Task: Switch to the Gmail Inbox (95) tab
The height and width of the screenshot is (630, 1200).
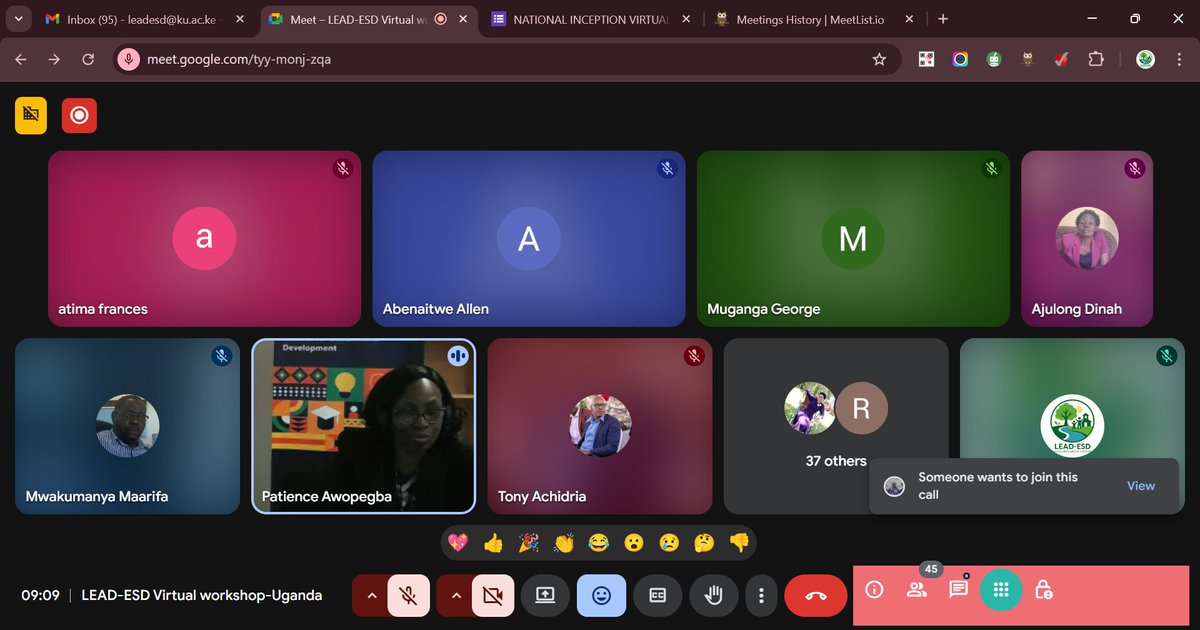Action: [x=143, y=19]
